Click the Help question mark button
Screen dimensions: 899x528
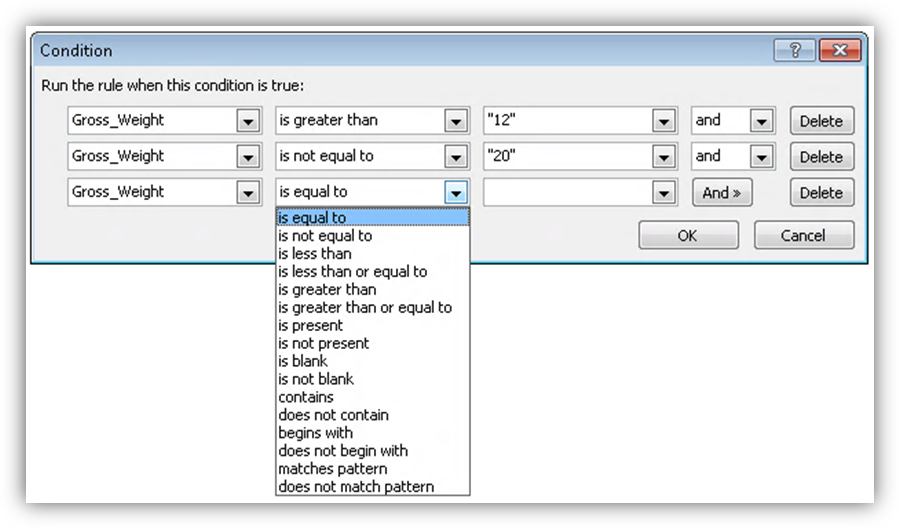point(795,50)
